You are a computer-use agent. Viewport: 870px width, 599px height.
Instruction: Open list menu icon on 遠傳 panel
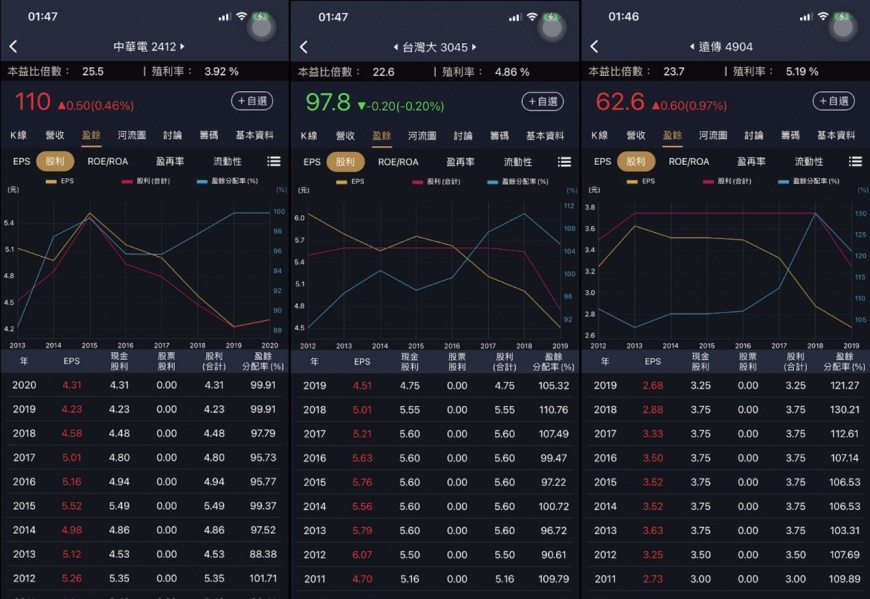tap(855, 161)
